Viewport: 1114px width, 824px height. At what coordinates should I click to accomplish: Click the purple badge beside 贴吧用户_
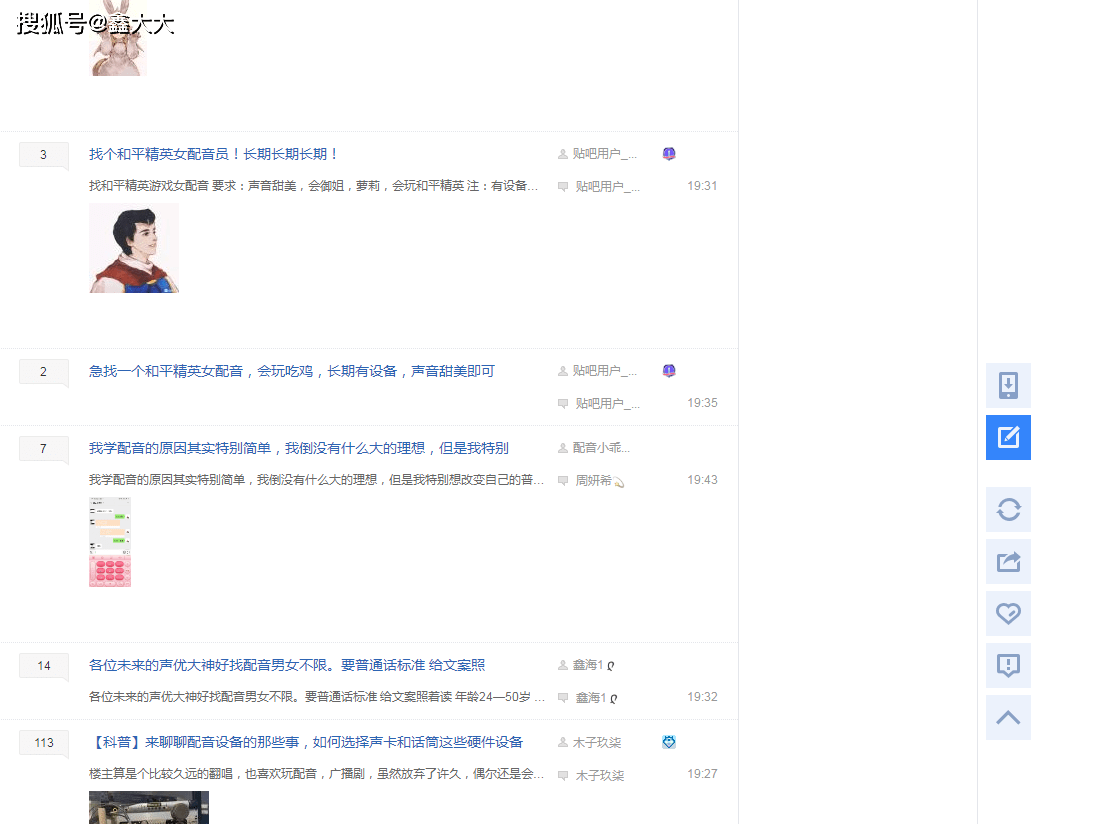coord(668,153)
